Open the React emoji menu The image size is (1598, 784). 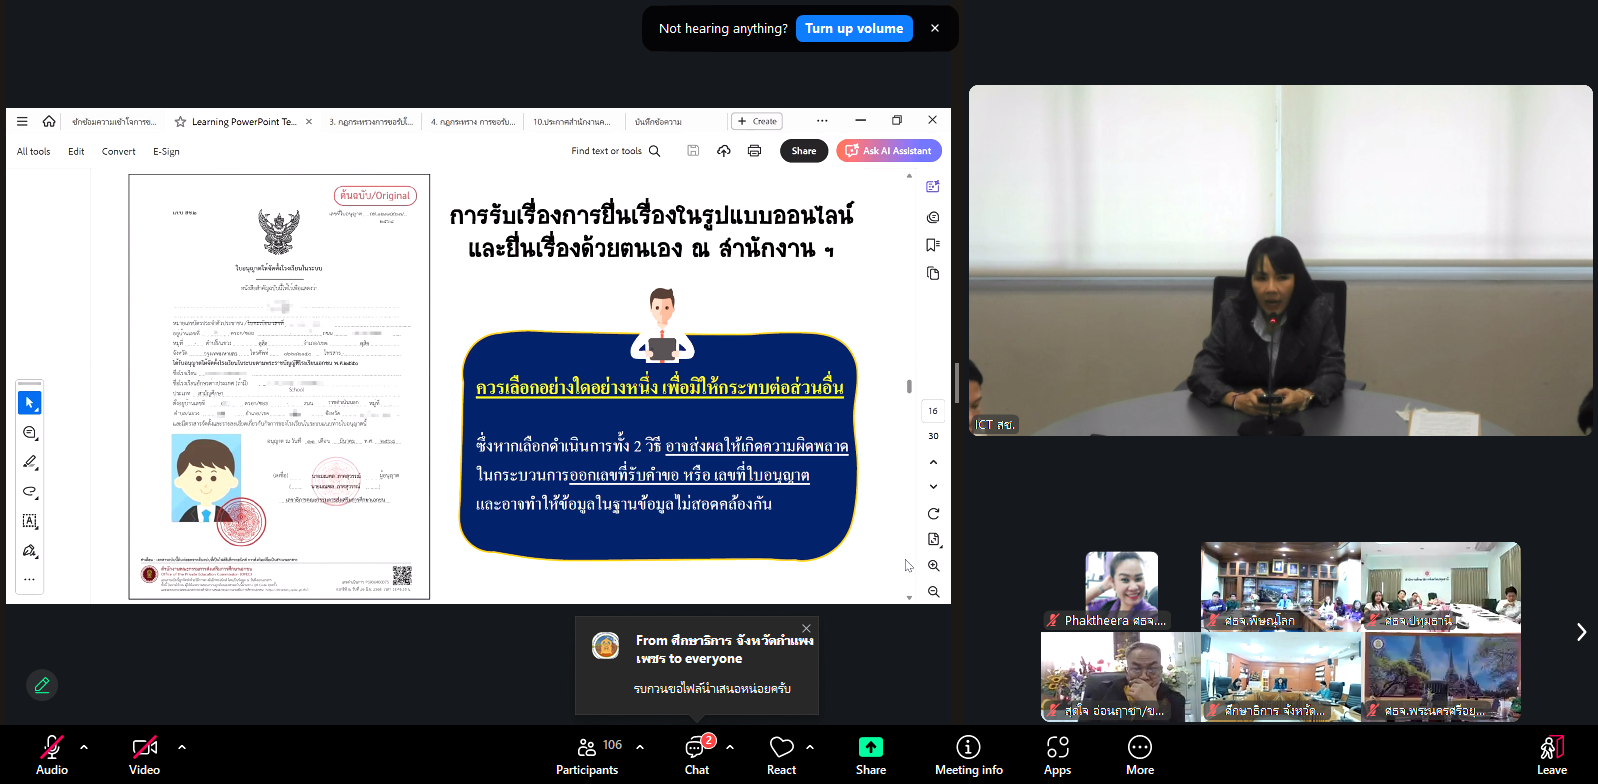pos(781,754)
